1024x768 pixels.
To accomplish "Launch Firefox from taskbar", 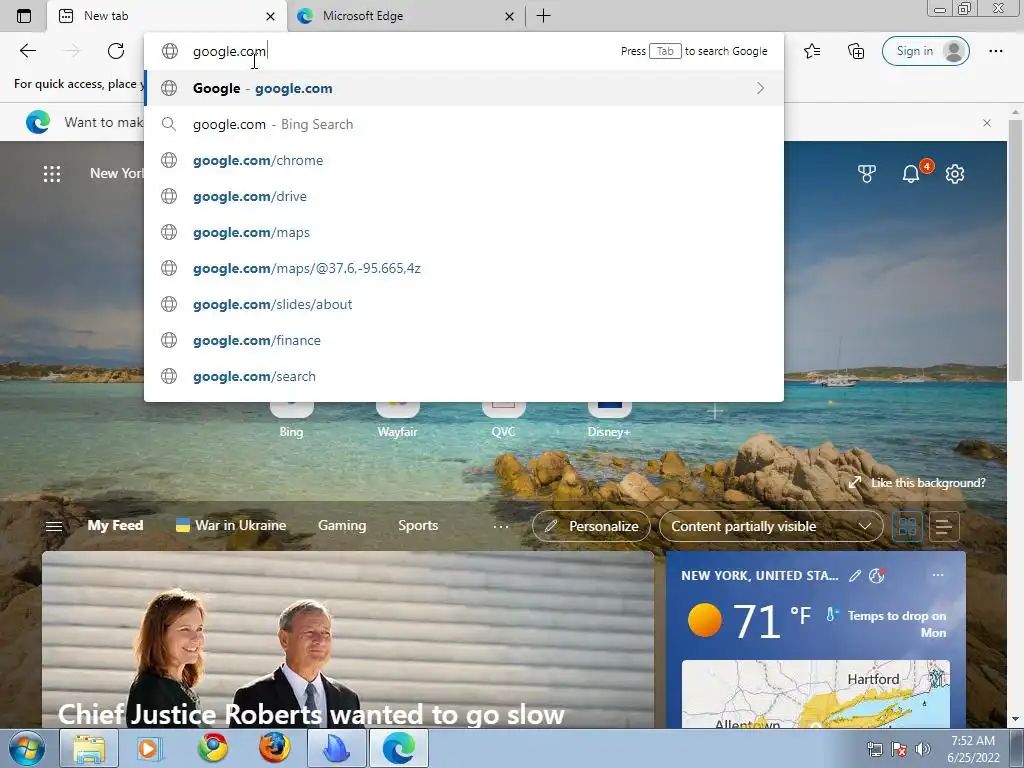I will point(274,748).
